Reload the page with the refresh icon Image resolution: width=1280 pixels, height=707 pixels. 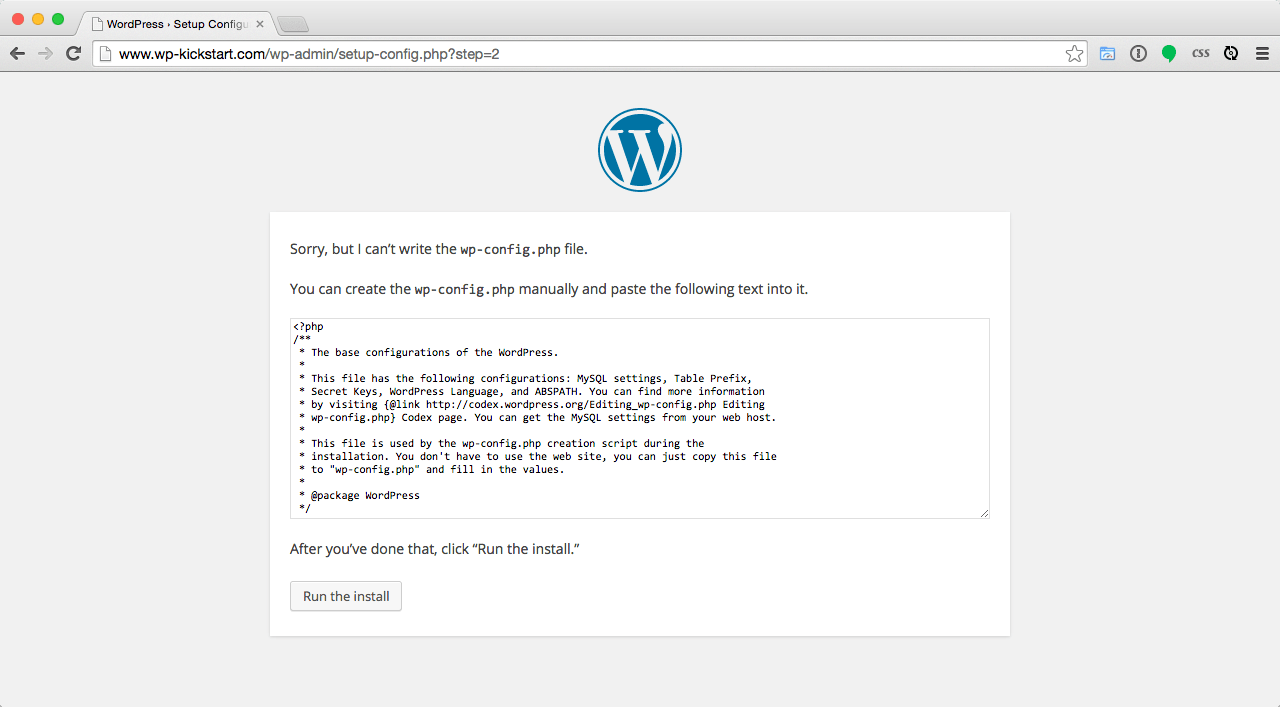click(x=73, y=54)
